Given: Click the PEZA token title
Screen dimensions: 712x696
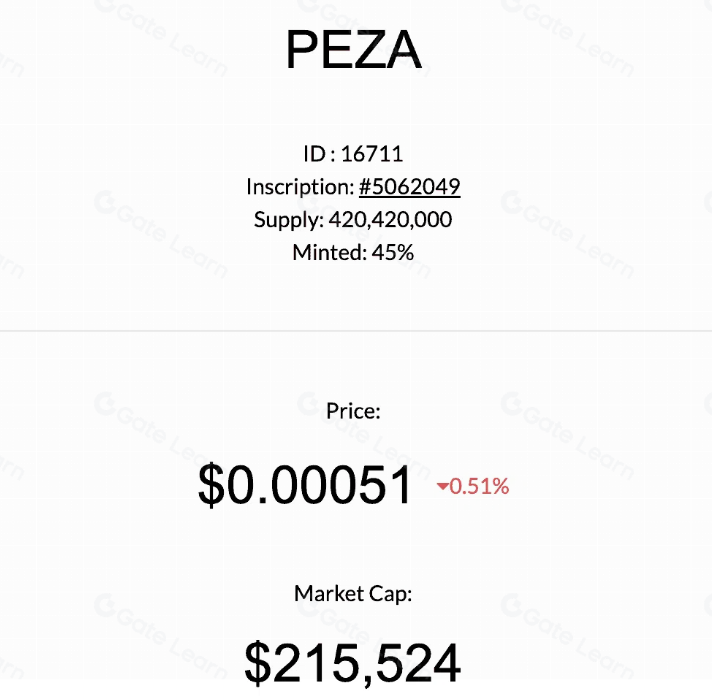Looking at the screenshot, I should [x=354, y=49].
